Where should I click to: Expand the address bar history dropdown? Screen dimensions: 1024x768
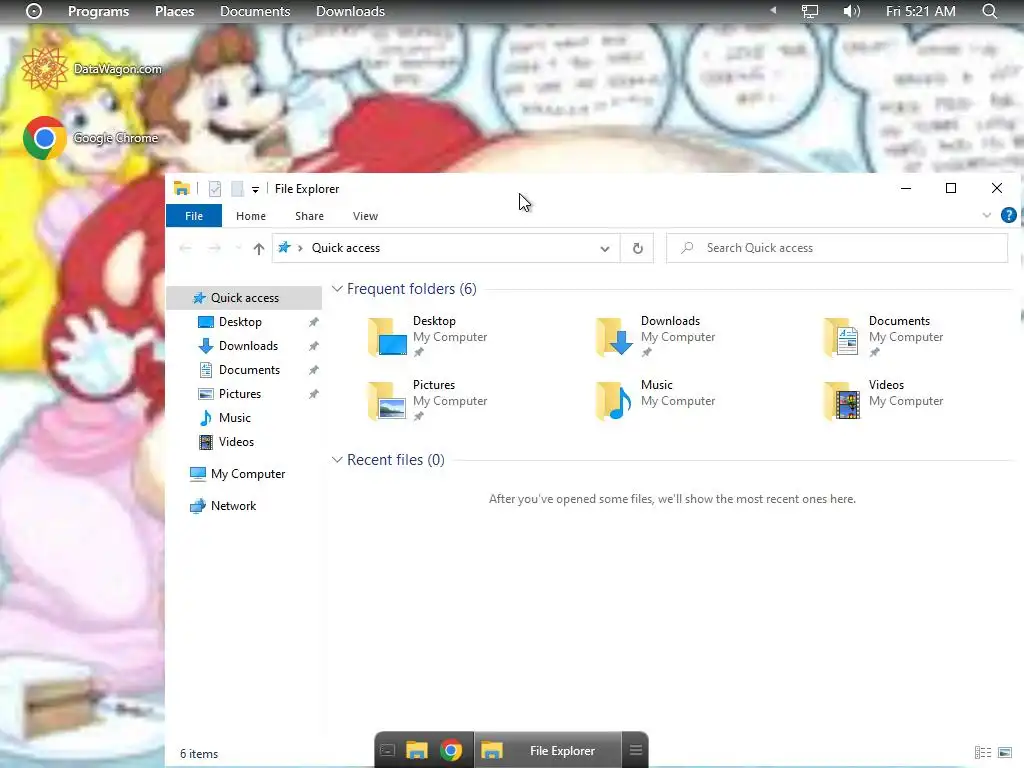click(x=605, y=248)
